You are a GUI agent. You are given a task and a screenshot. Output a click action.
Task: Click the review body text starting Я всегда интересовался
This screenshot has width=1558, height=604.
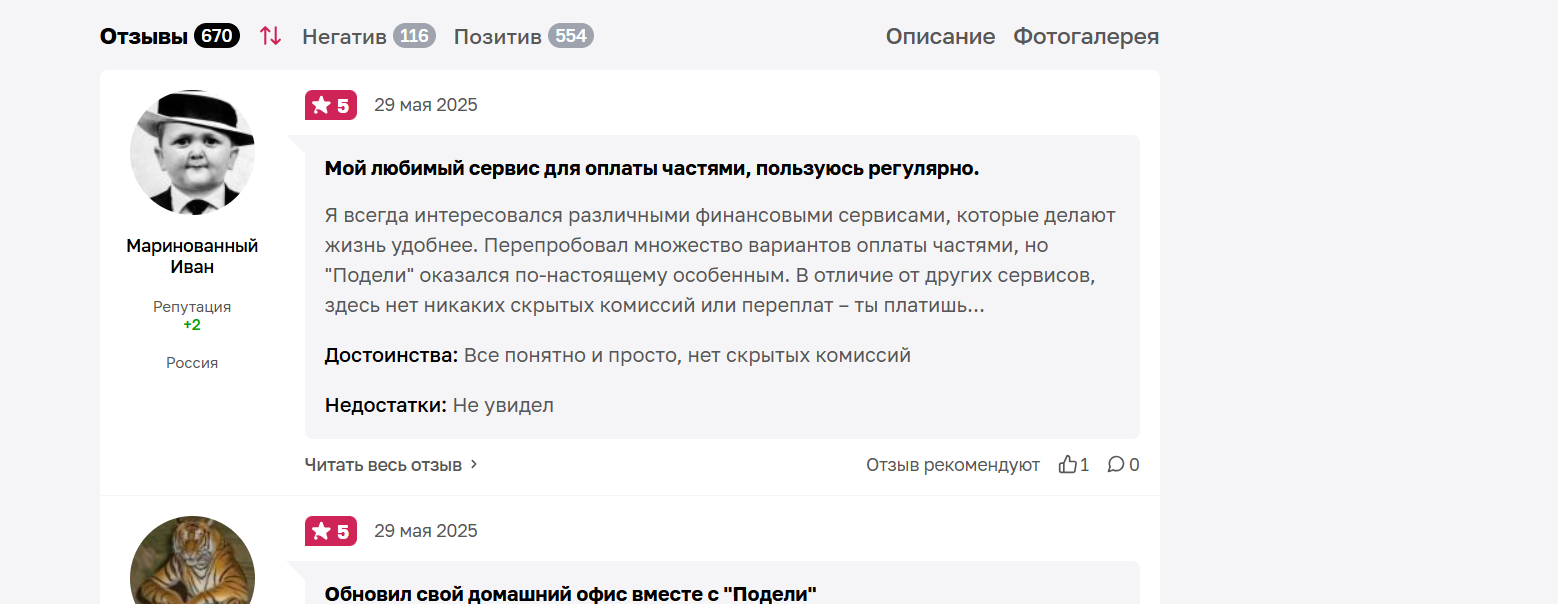(720, 260)
